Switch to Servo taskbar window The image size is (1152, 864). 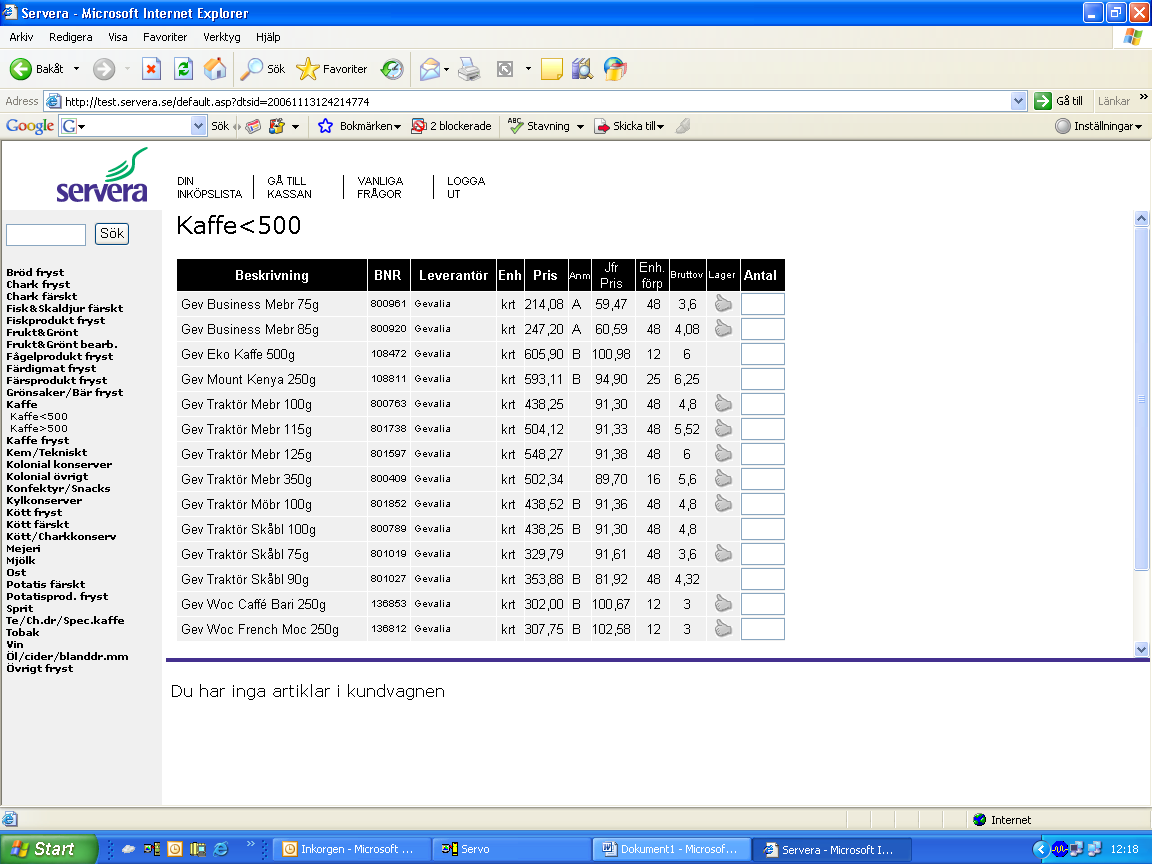[x=511, y=849]
